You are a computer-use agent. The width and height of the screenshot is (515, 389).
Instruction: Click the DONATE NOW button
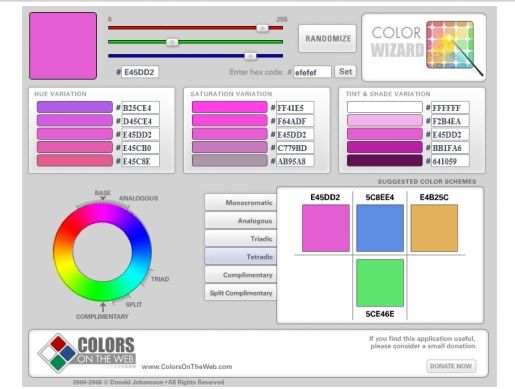tap(451, 366)
